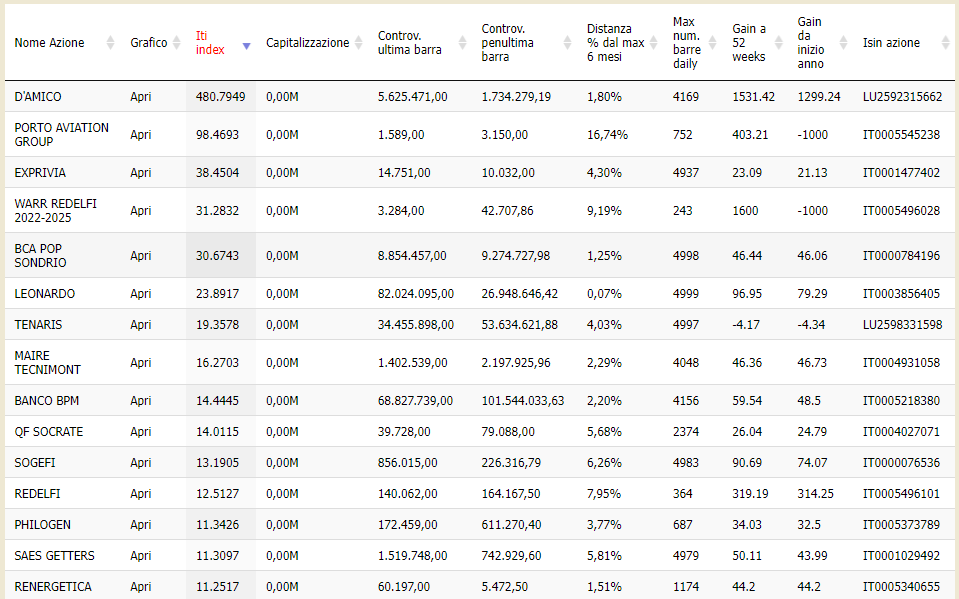Click sort arrows beside Controv. ultima barra
This screenshot has width=959, height=599.
[462, 43]
